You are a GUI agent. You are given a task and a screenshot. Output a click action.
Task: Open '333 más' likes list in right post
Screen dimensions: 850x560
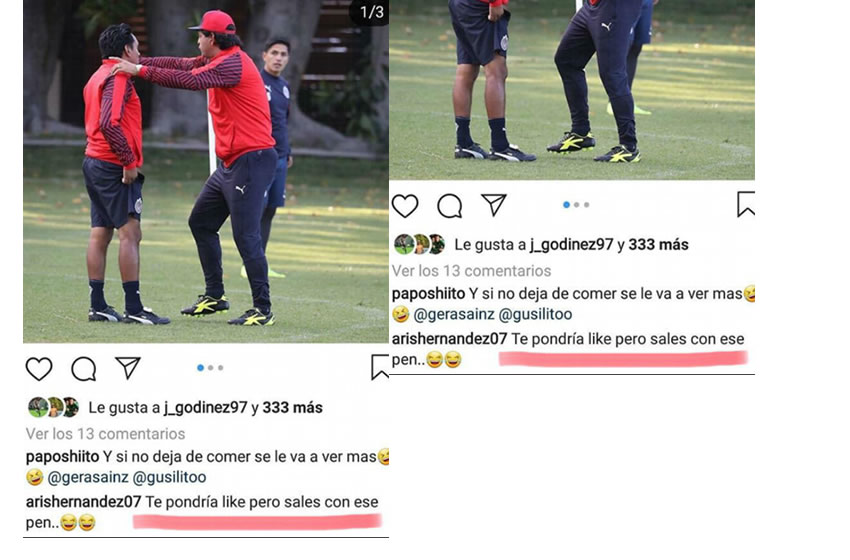pos(658,244)
